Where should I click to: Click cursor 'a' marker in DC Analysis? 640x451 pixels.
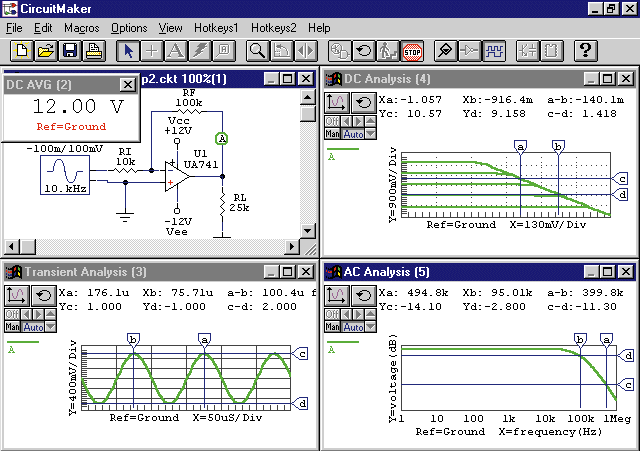[520, 147]
